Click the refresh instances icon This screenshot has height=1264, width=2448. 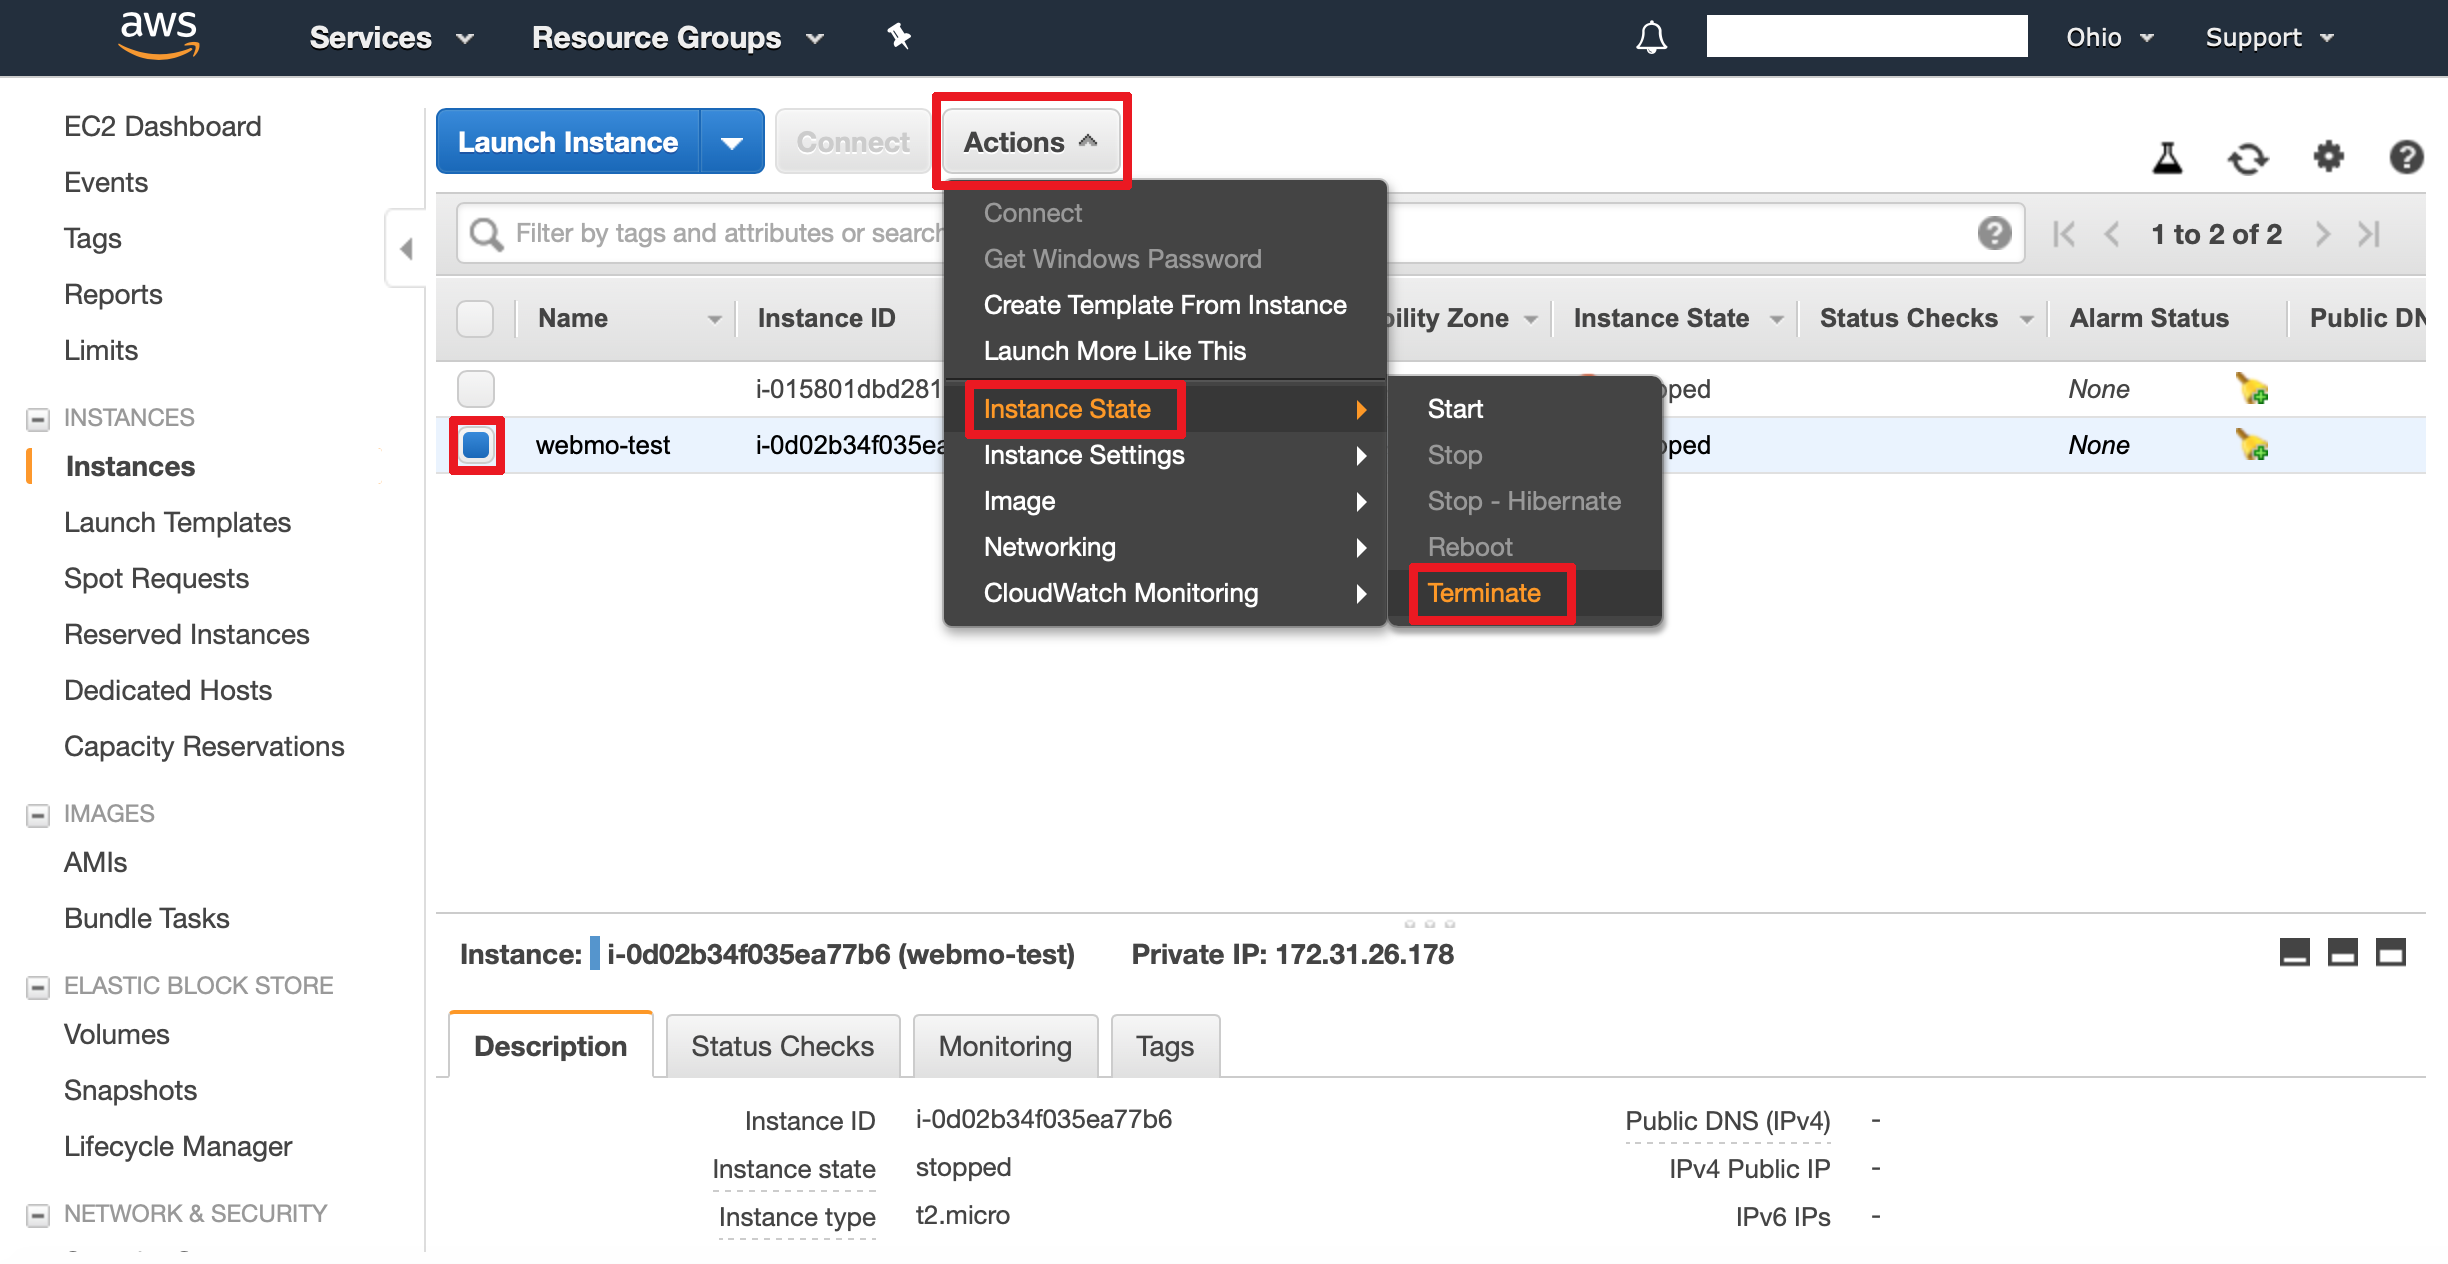click(2247, 158)
